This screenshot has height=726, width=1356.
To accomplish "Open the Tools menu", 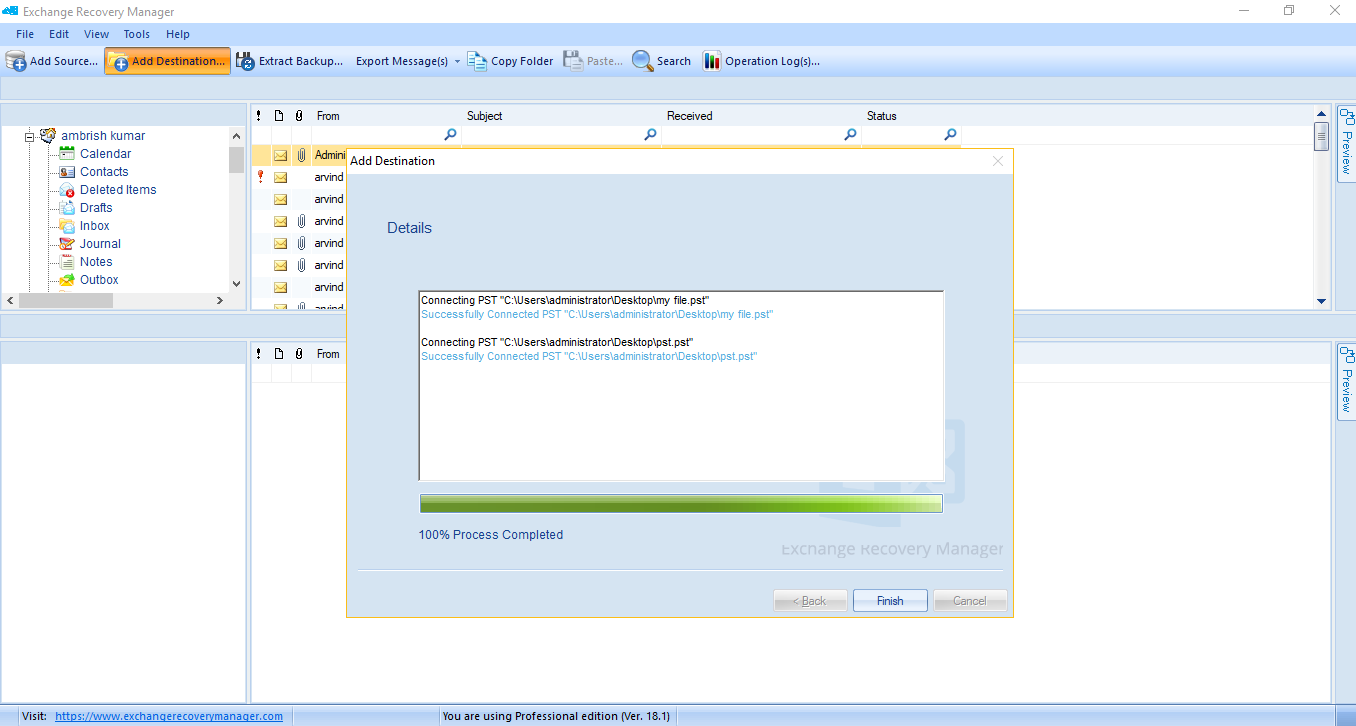I will click(x=137, y=34).
